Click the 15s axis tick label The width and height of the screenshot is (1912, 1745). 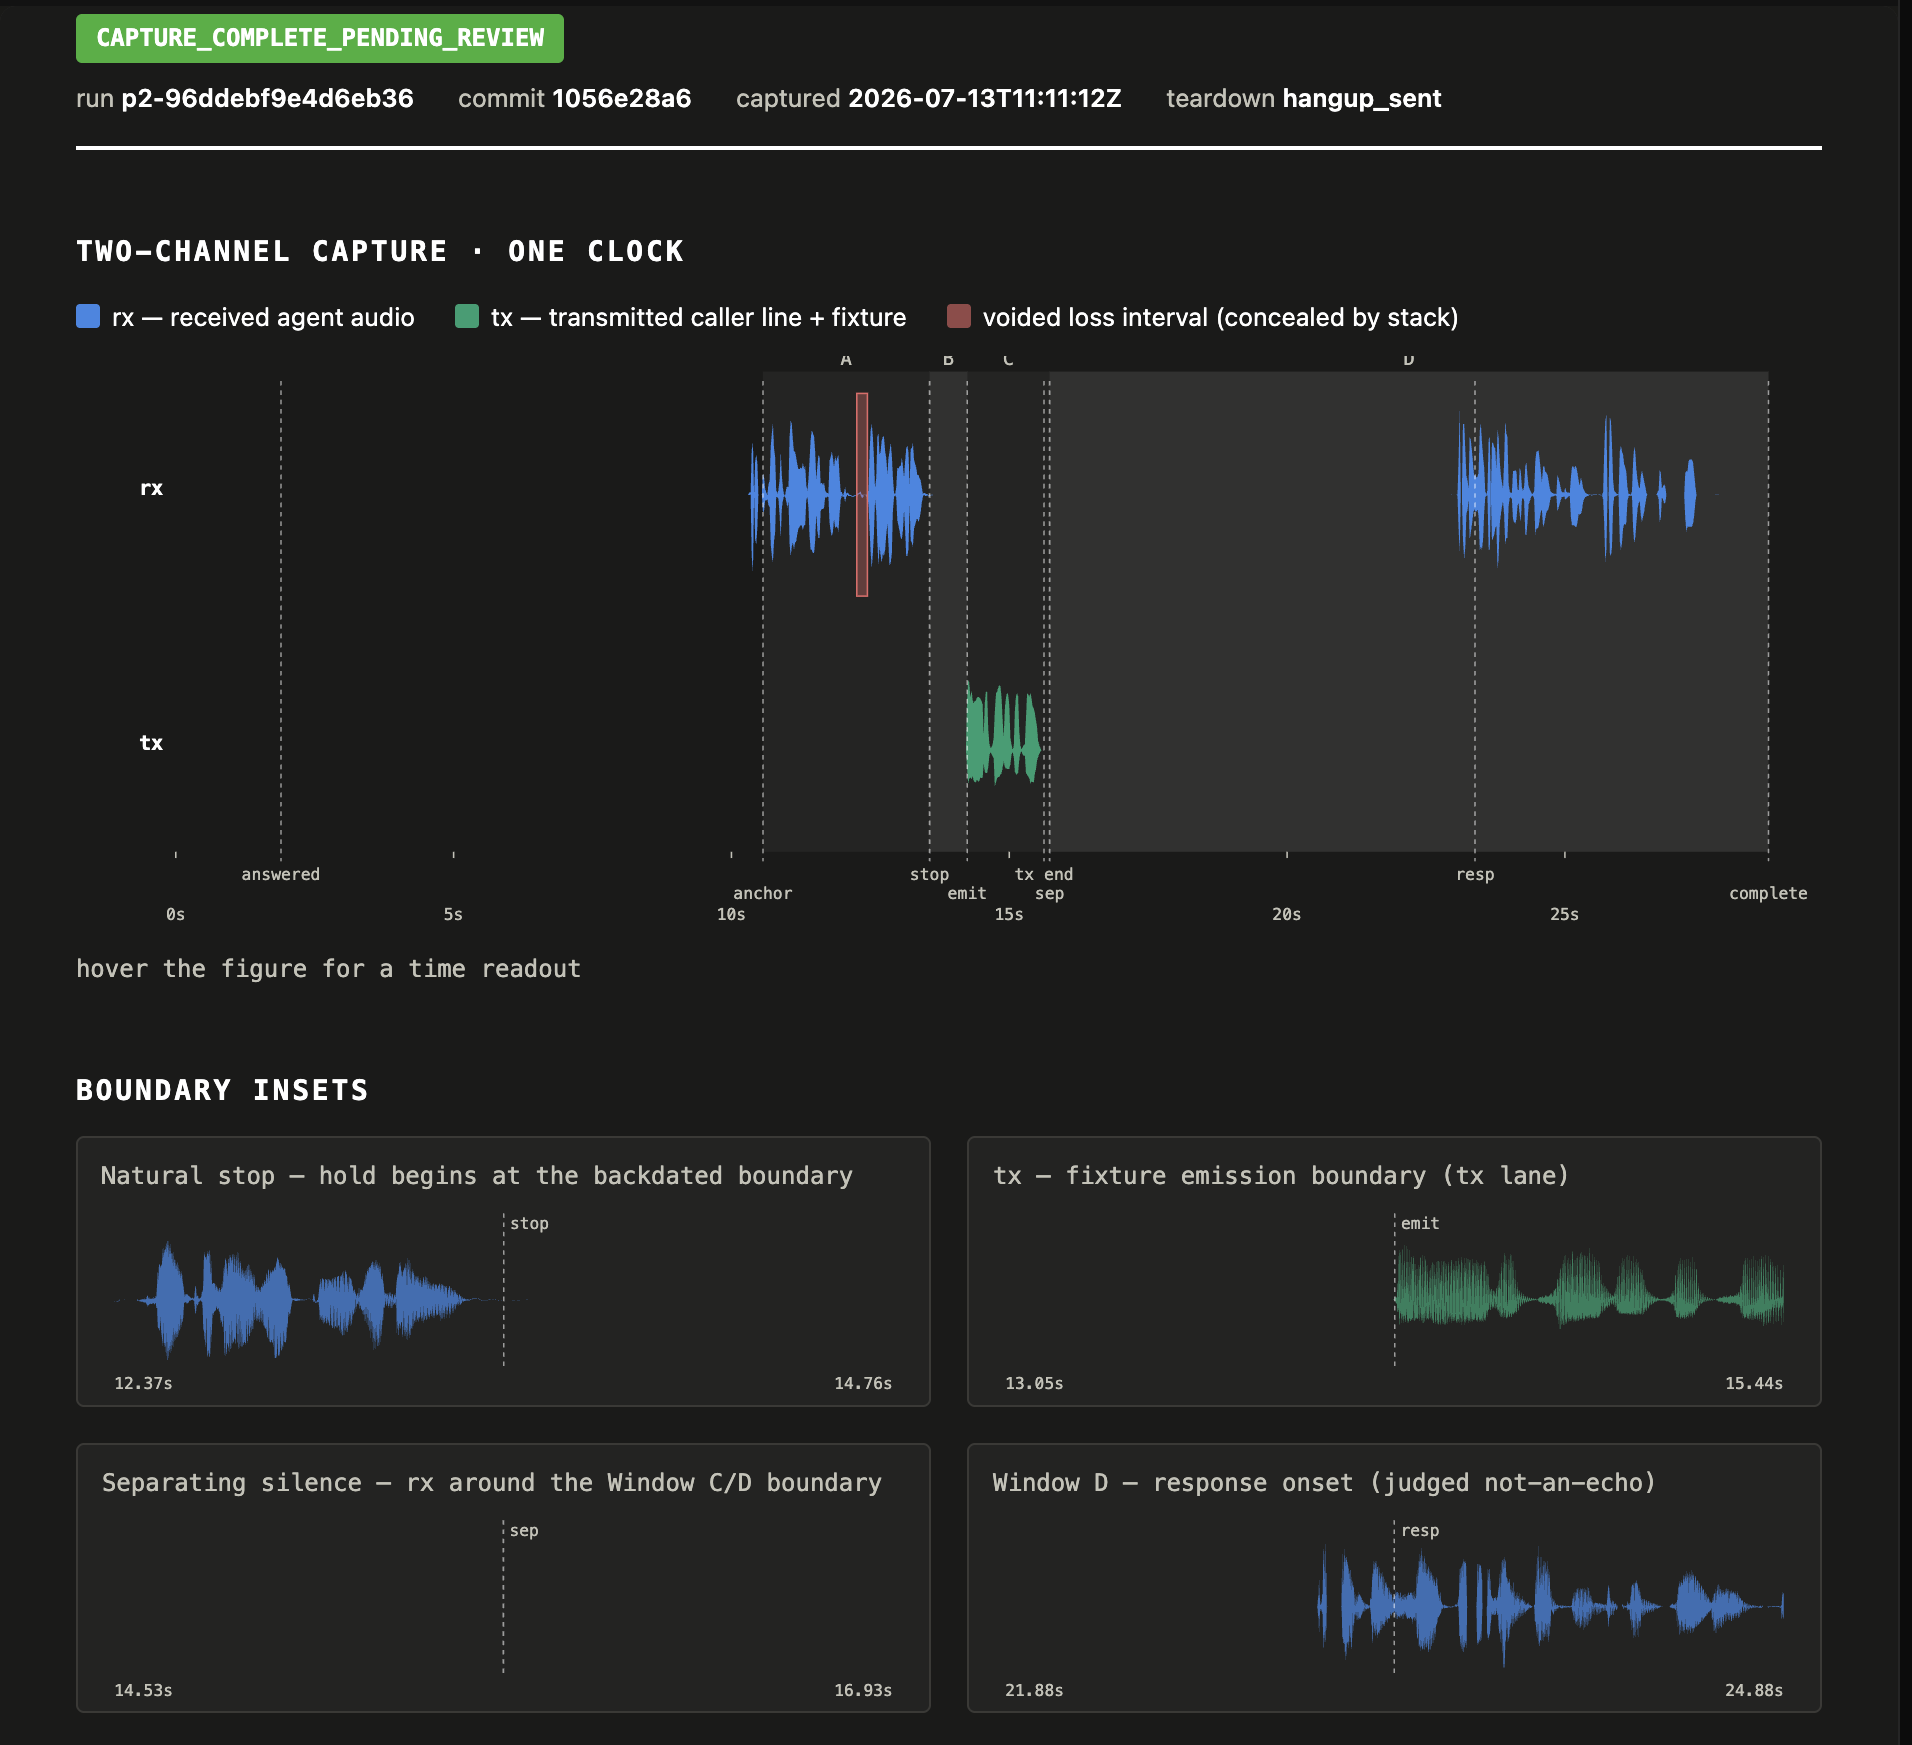pyautogui.click(x=1009, y=914)
